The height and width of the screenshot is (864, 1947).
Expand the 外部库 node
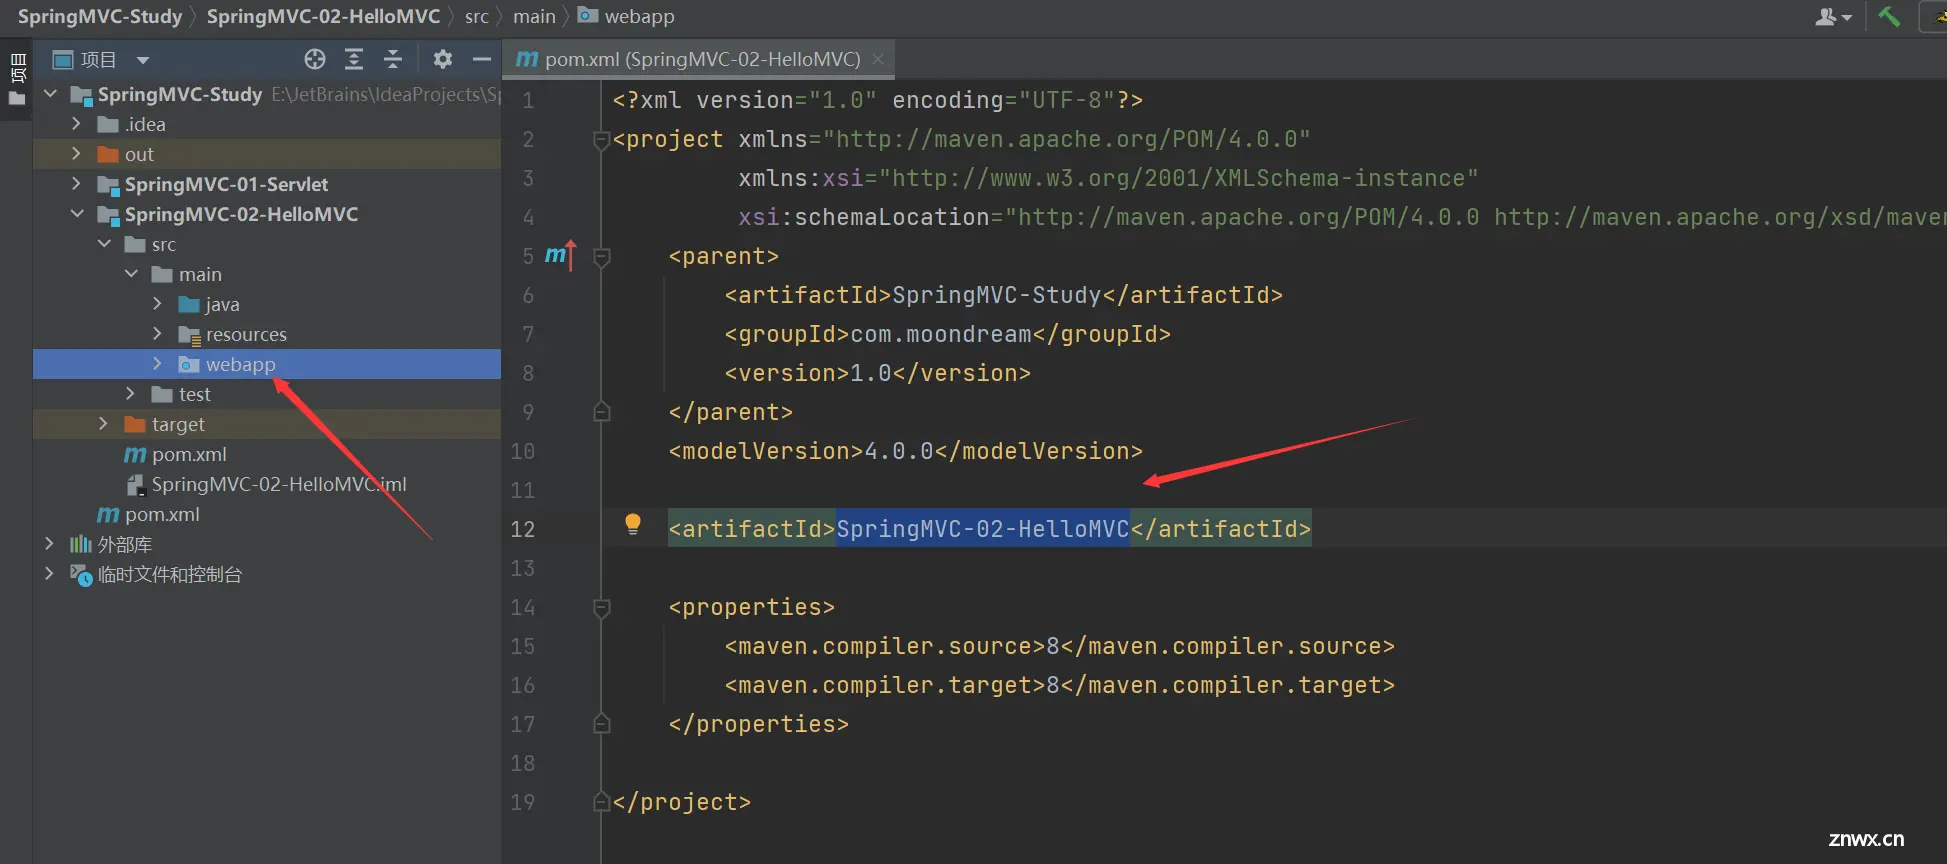(49, 544)
